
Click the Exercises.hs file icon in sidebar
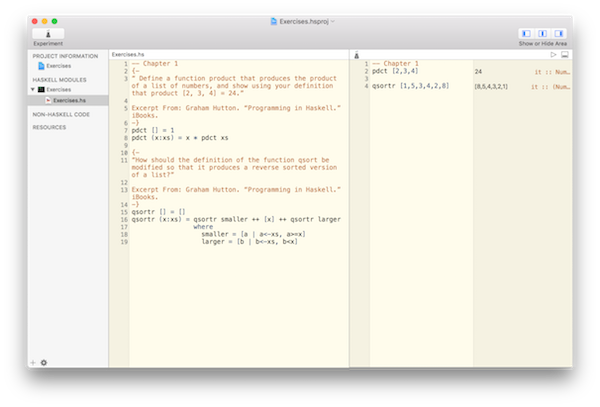[48, 100]
